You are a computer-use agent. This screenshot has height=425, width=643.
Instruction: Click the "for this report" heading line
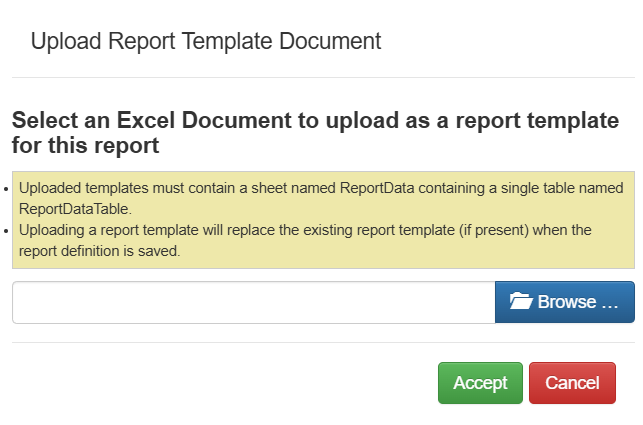pos(85,146)
